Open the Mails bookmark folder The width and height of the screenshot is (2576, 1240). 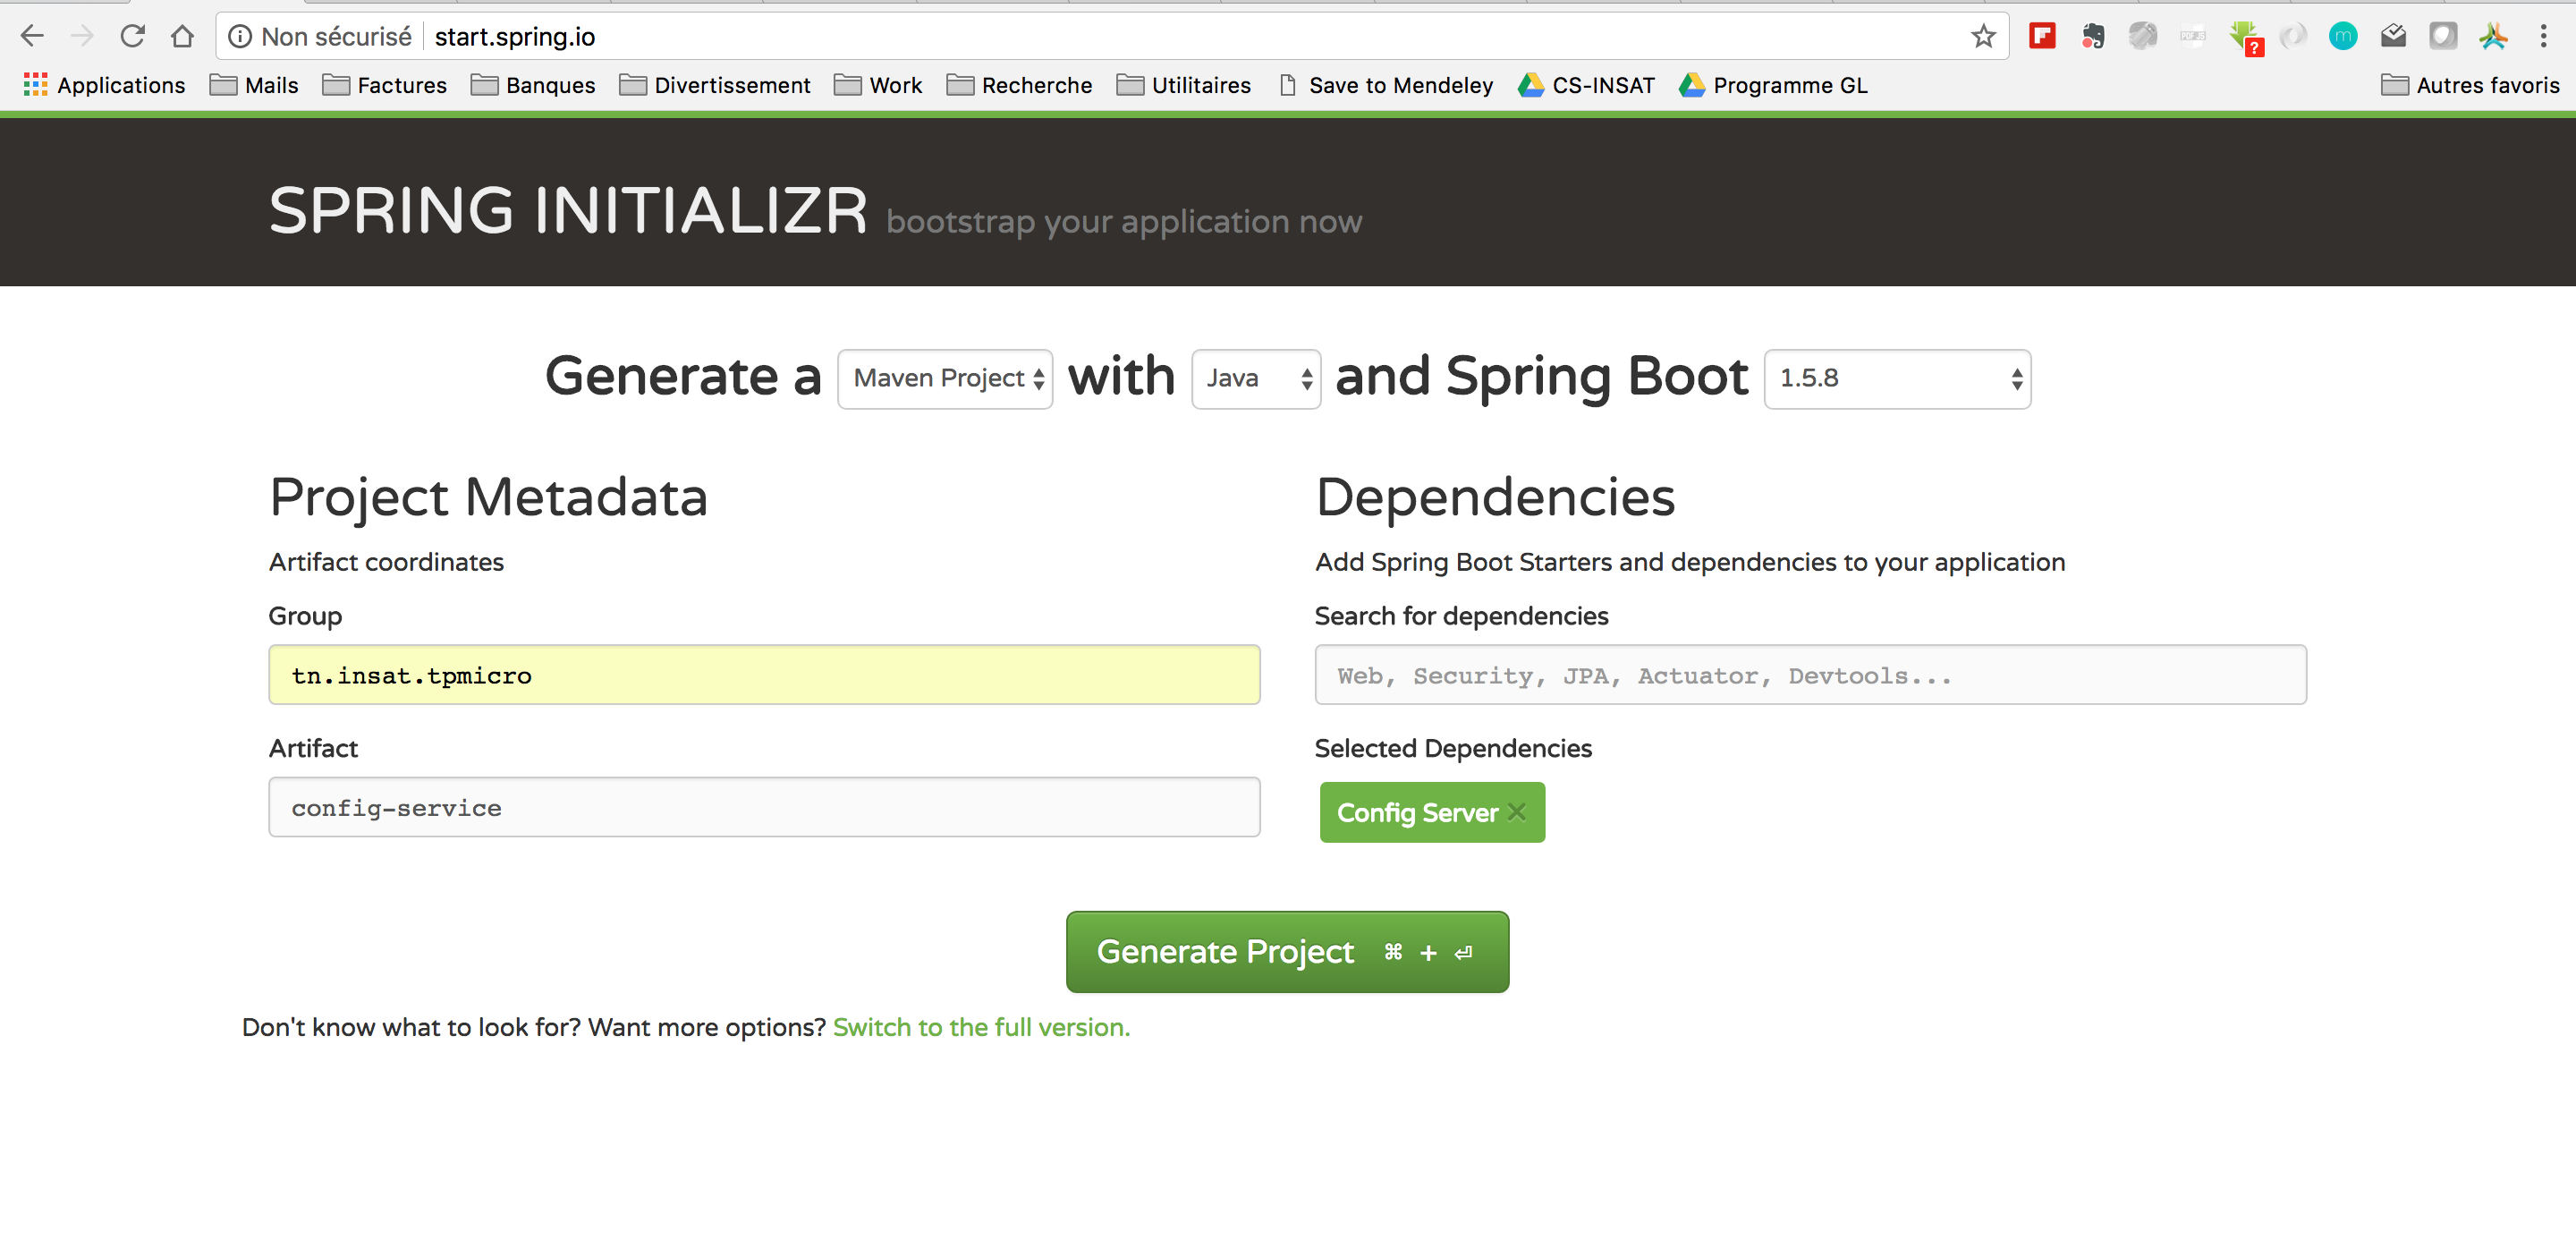click(254, 85)
